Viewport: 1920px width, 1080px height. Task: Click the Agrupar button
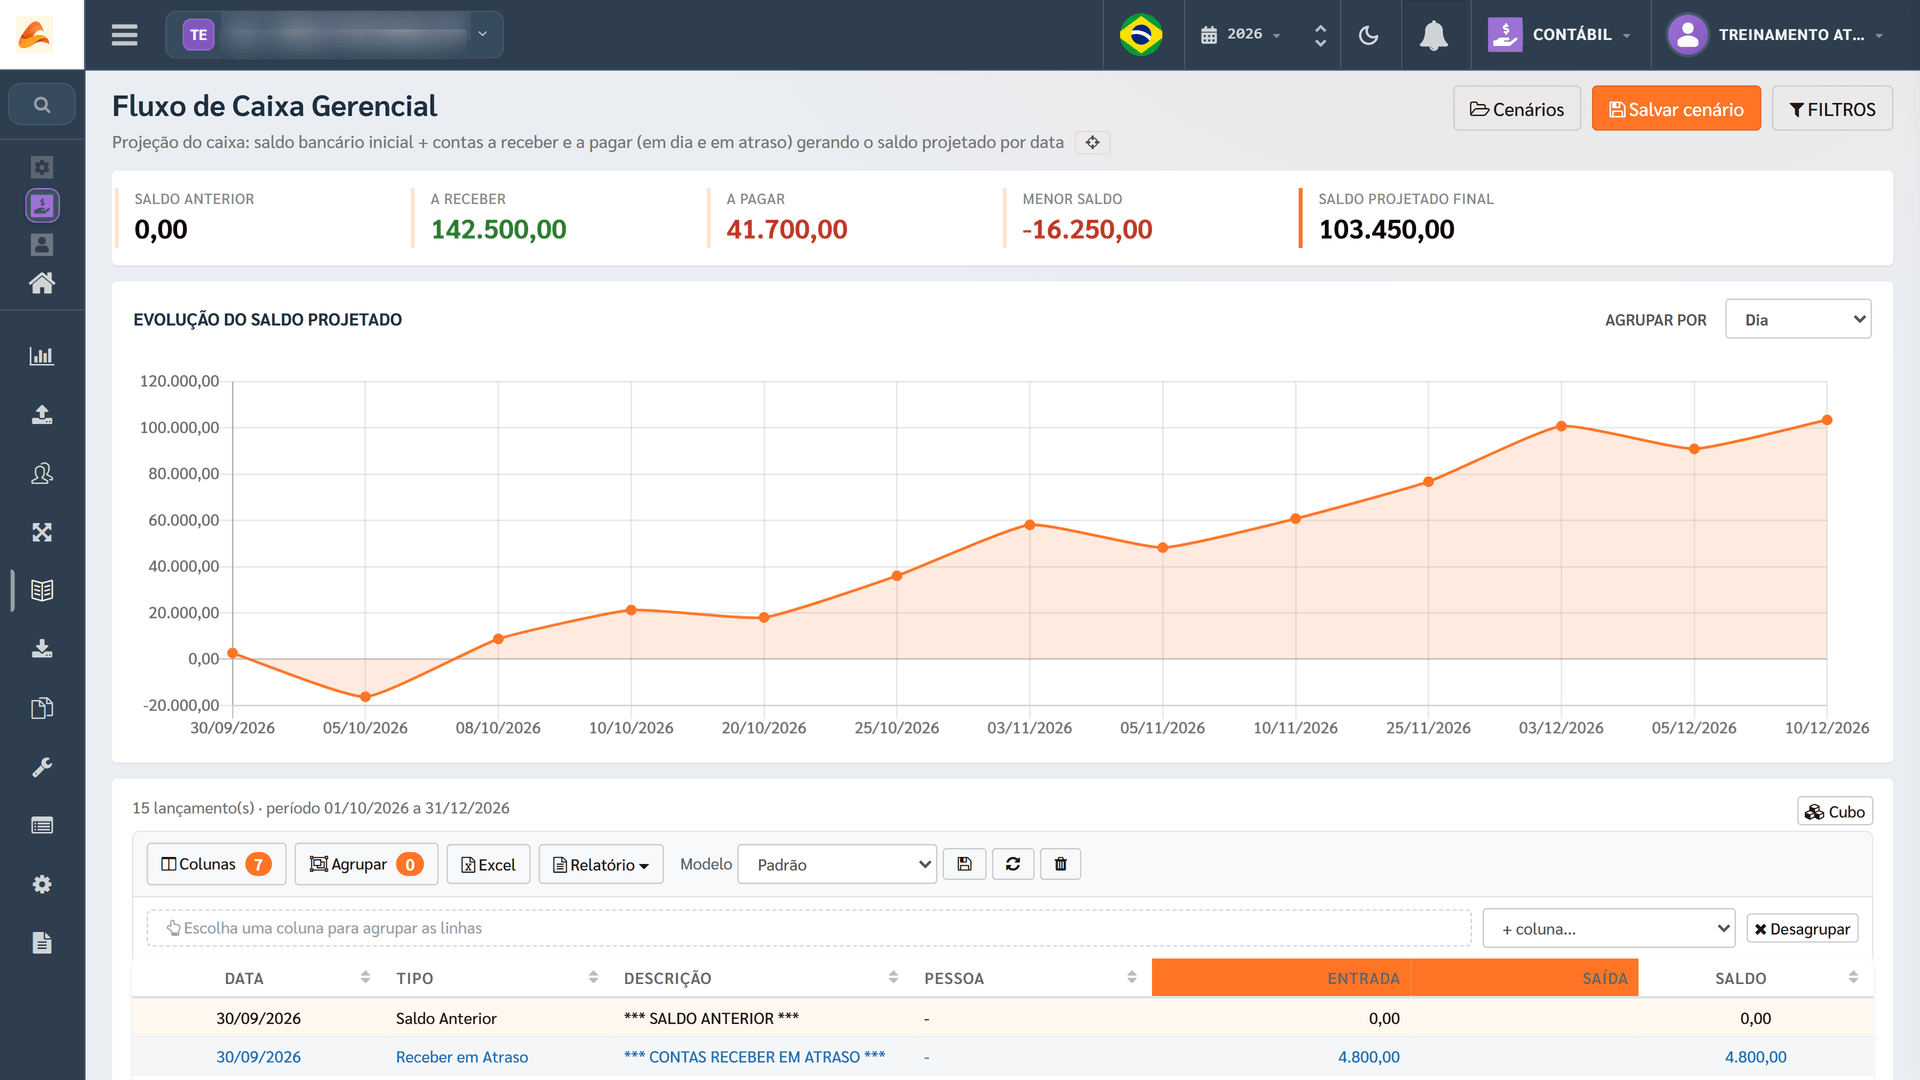(x=366, y=864)
